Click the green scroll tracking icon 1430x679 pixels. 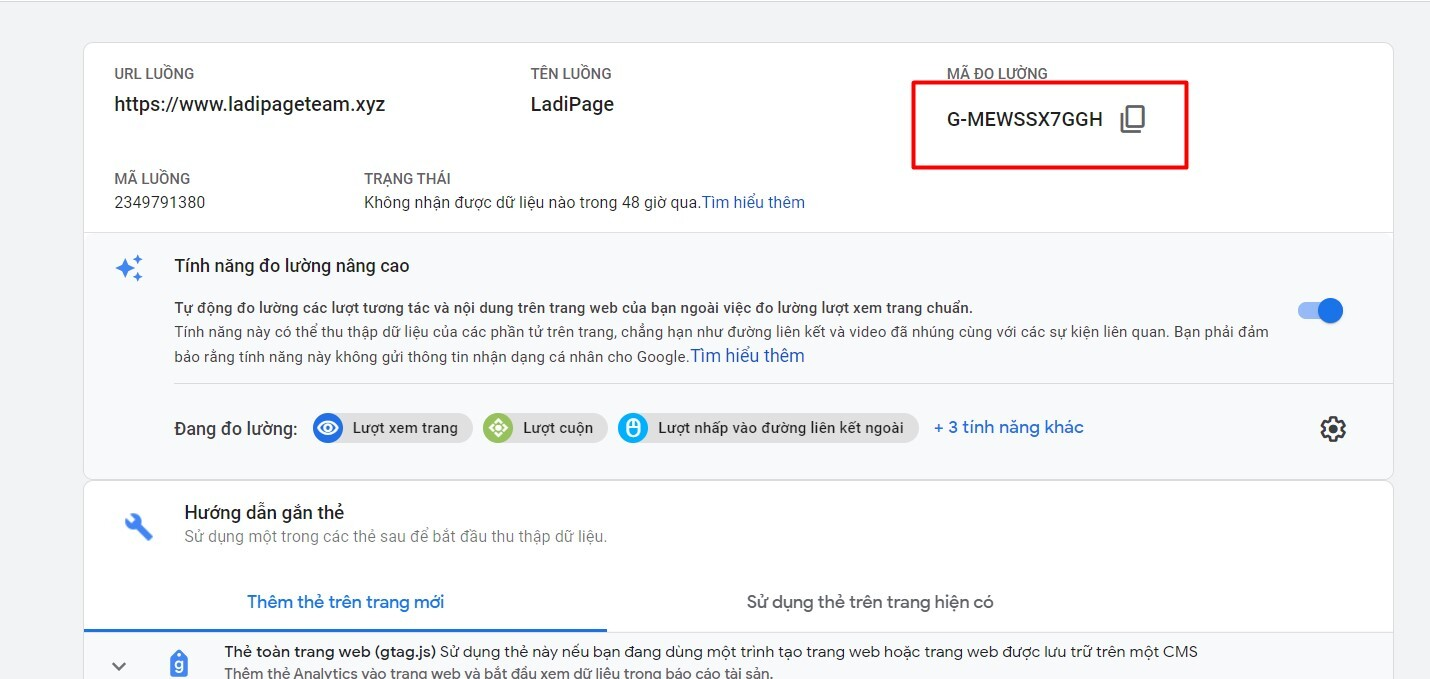pos(497,429)
